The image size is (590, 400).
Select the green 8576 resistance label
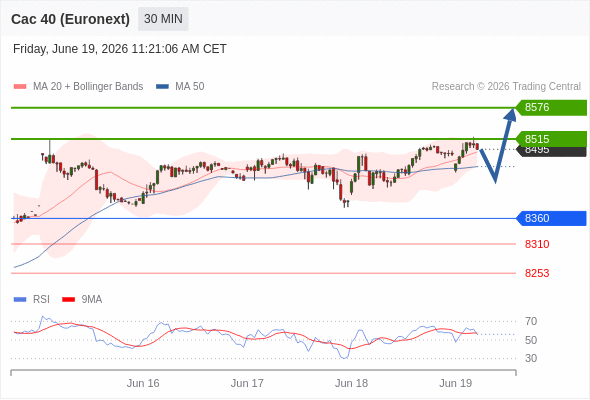click(x=551, y=108)
